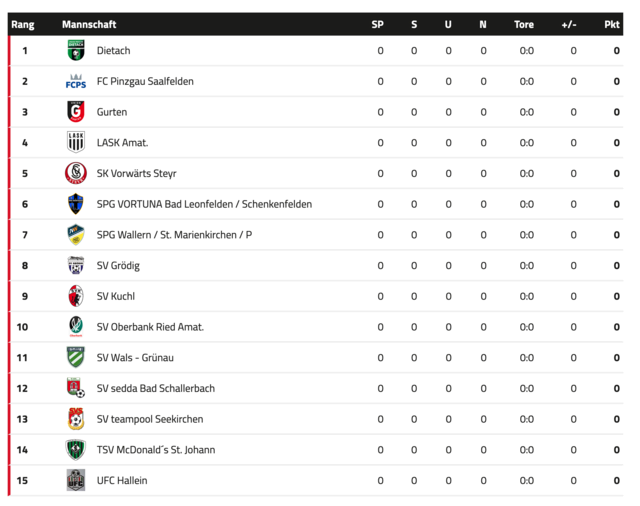Click the SP column header
Screen dimensions: 640x506
coord(378,24)
